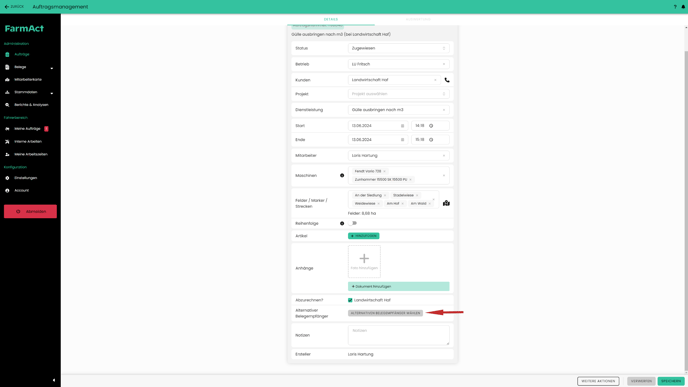Viewport: 688px width, 387px height.
Task: Remove Zunhammer machine chip
Action: tap(410, 180)
